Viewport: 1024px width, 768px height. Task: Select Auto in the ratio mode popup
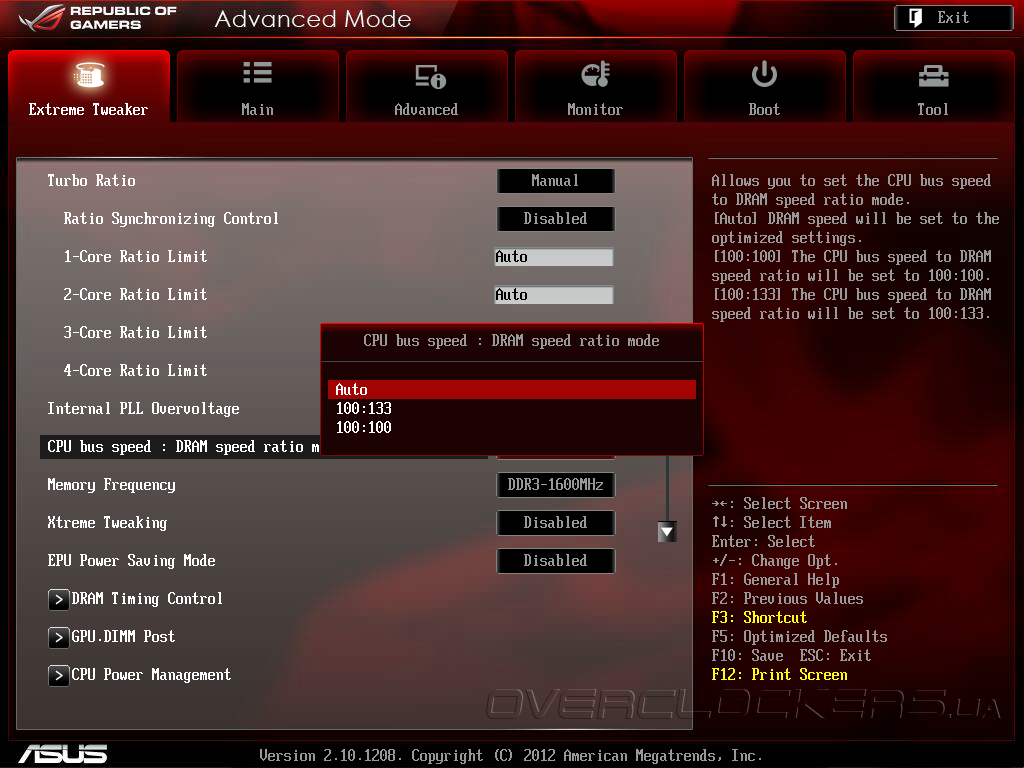(511, 390)
